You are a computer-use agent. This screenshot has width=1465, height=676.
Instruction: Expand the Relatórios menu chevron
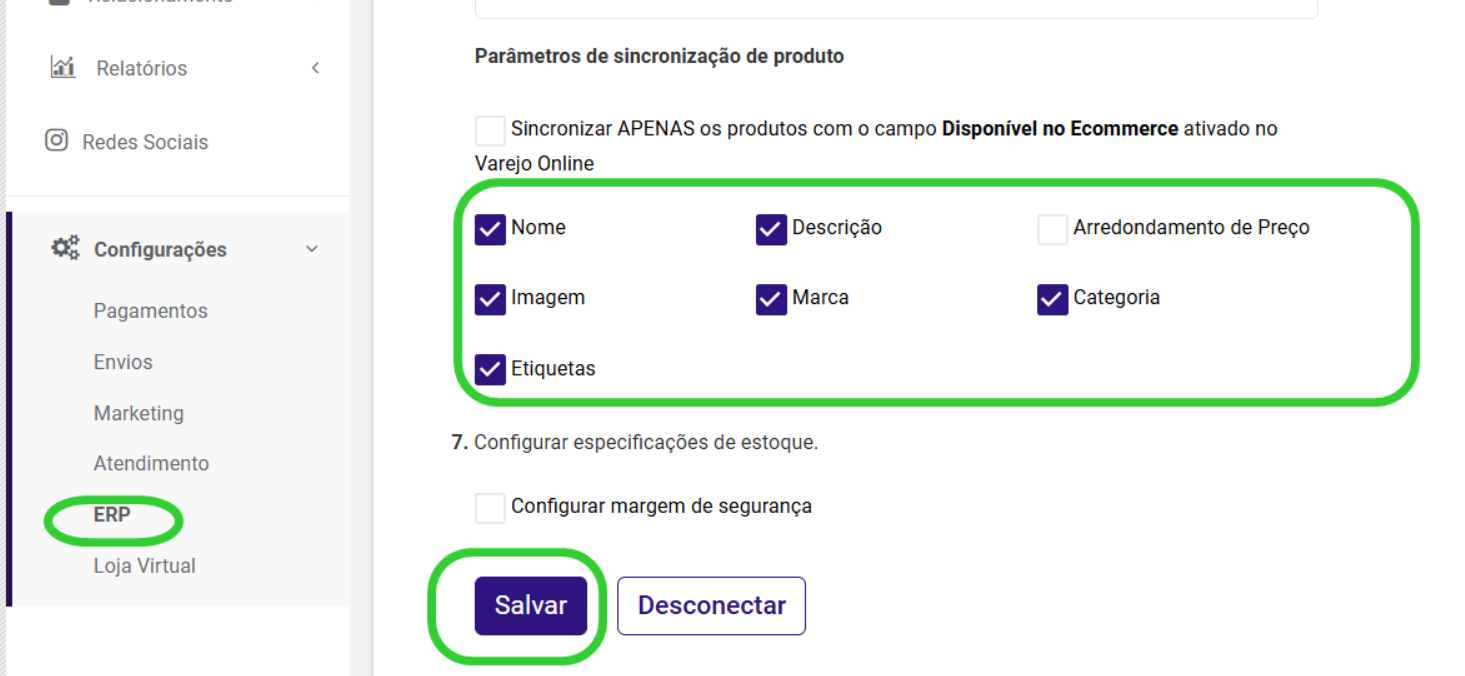coord(315,68)
